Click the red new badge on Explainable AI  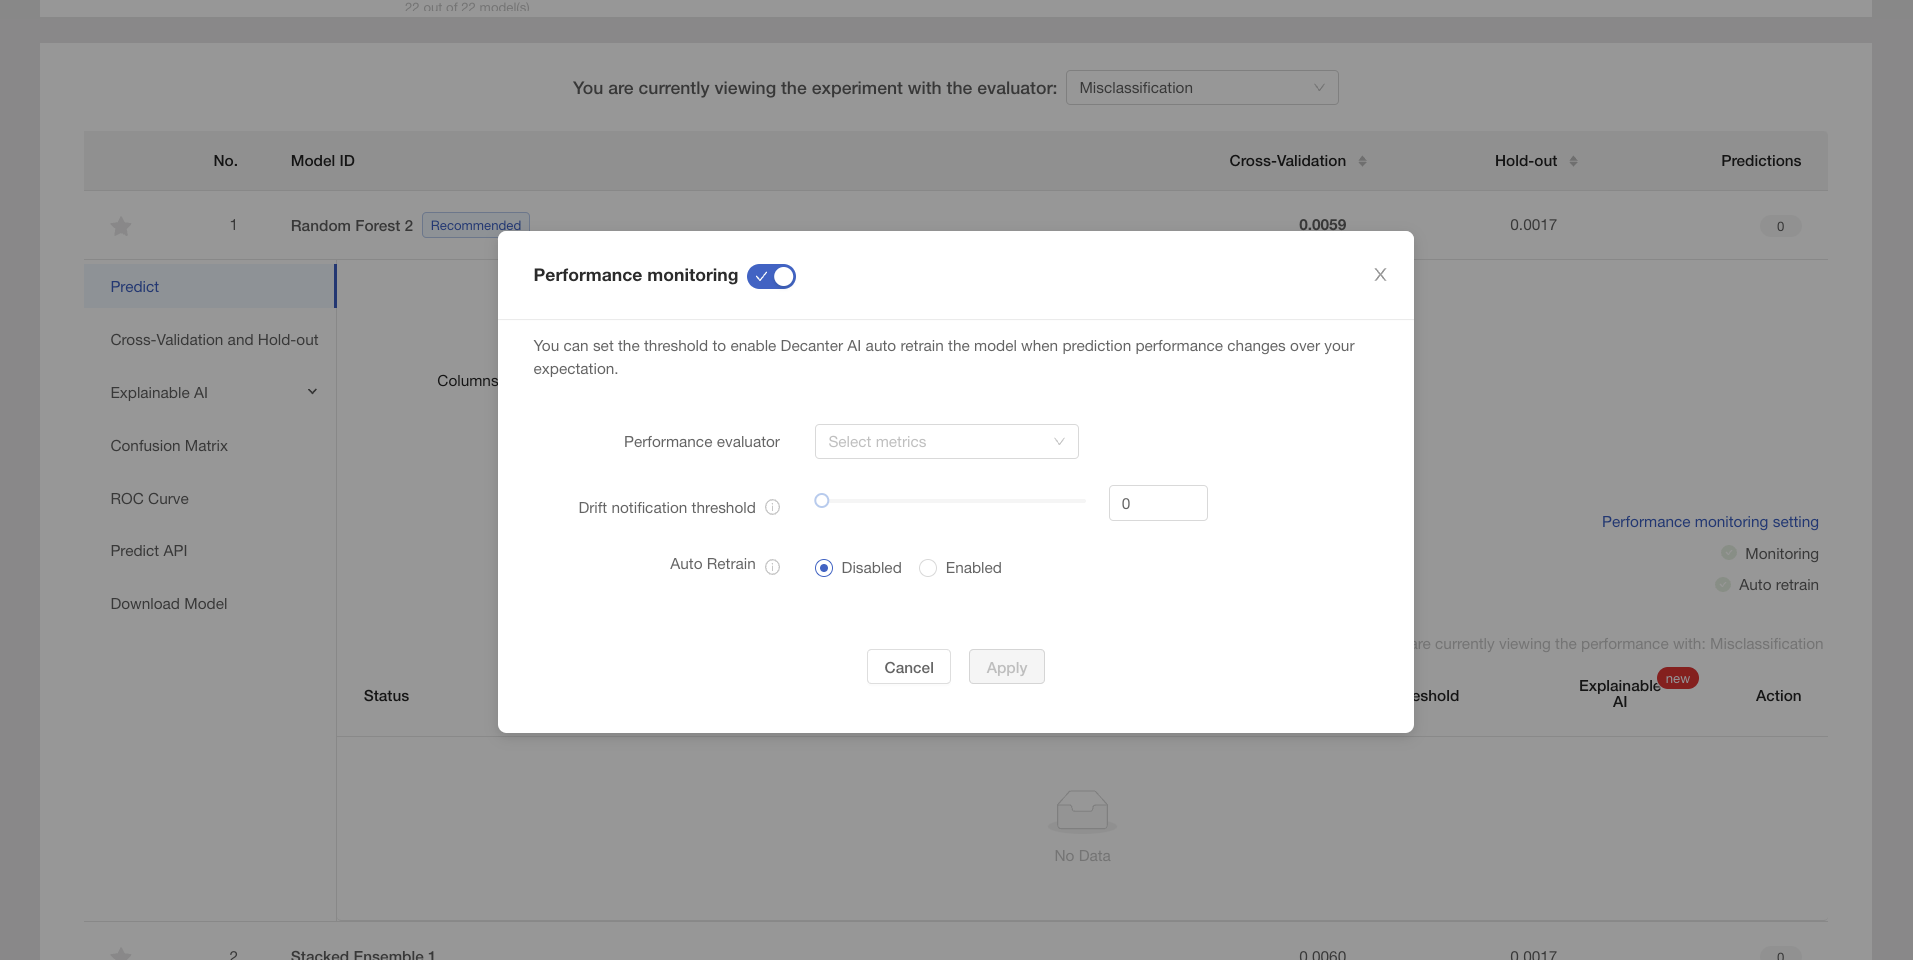[x=1678, y=679]
